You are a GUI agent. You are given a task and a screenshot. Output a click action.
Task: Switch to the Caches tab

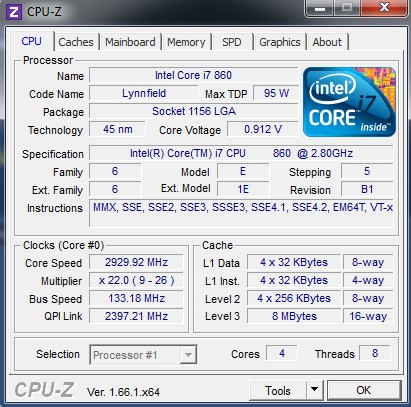(x=76, y=42)
